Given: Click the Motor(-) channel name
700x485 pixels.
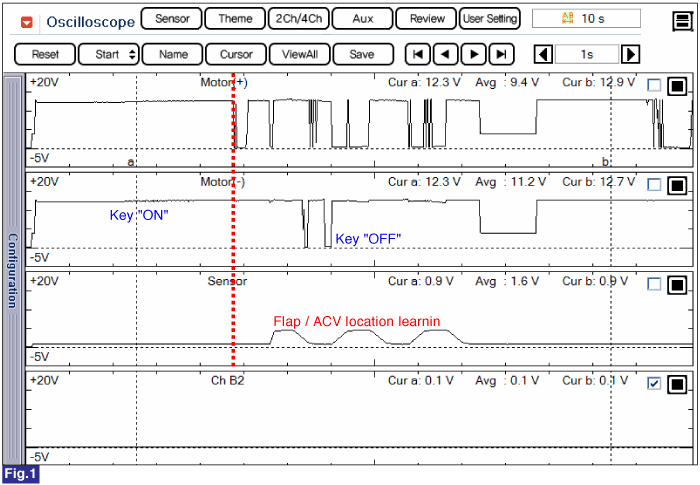Looking at the screenshot, I should [223, 182].
